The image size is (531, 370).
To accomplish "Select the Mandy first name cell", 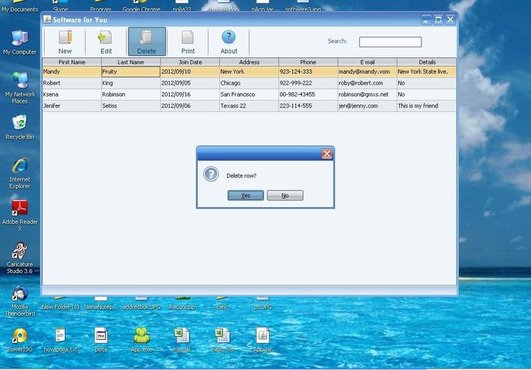I will coord(72,71).
